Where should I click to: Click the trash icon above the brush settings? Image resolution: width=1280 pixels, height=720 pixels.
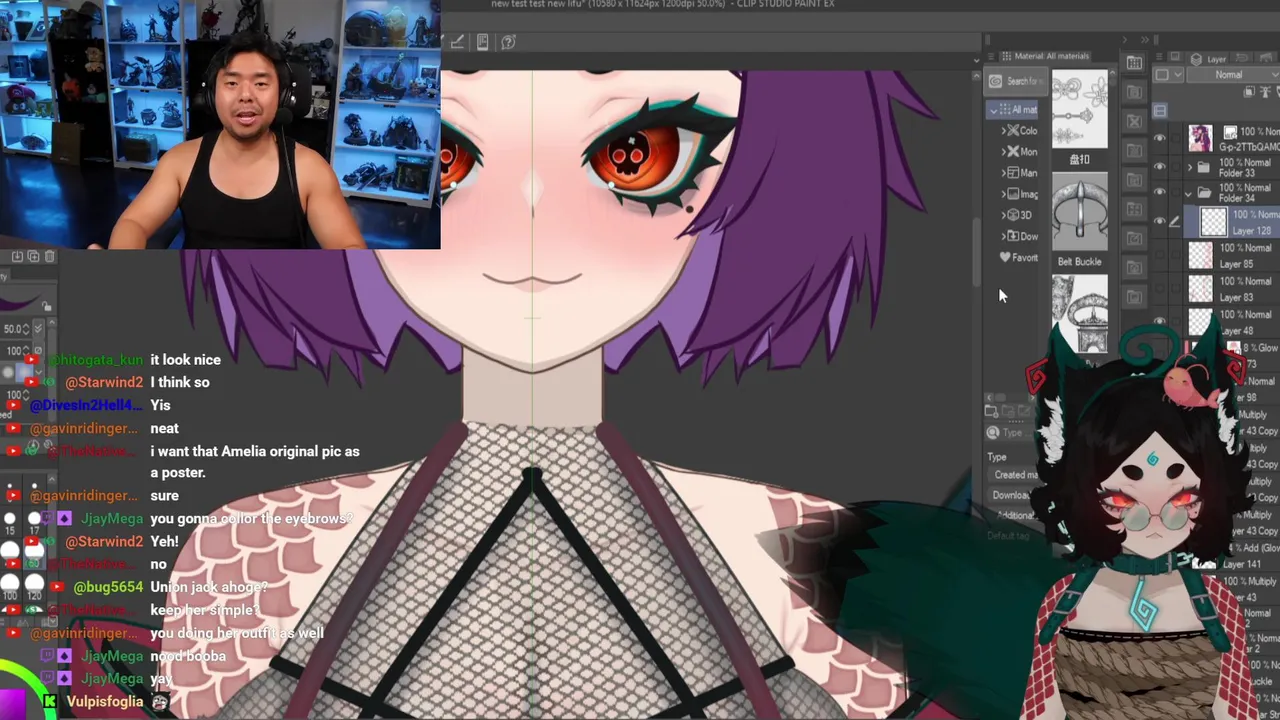50,257
